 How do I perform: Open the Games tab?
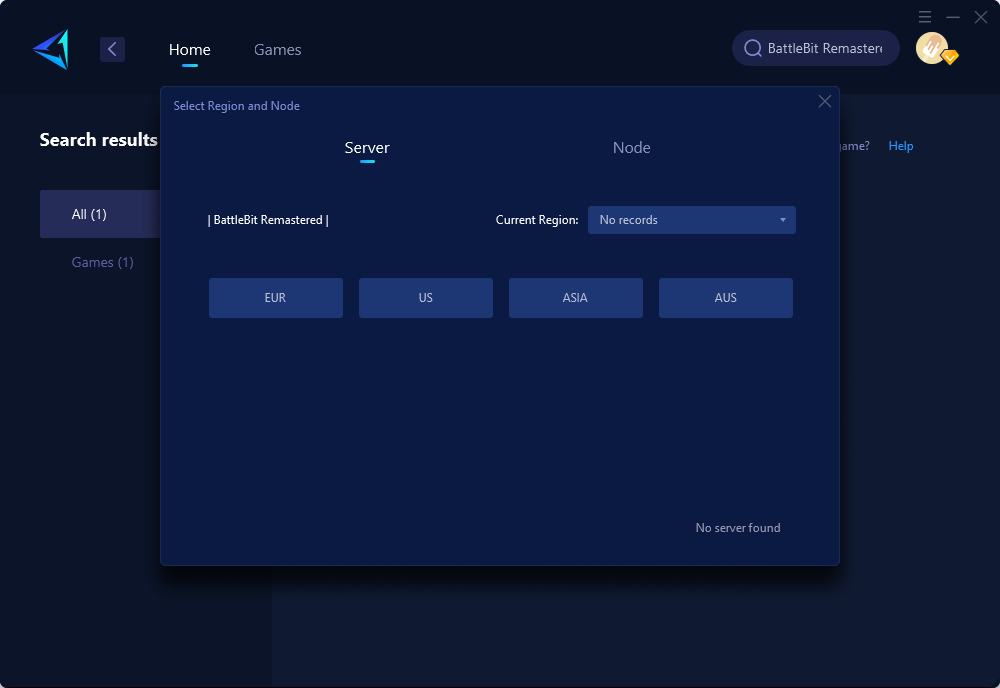tap(277, 50)
